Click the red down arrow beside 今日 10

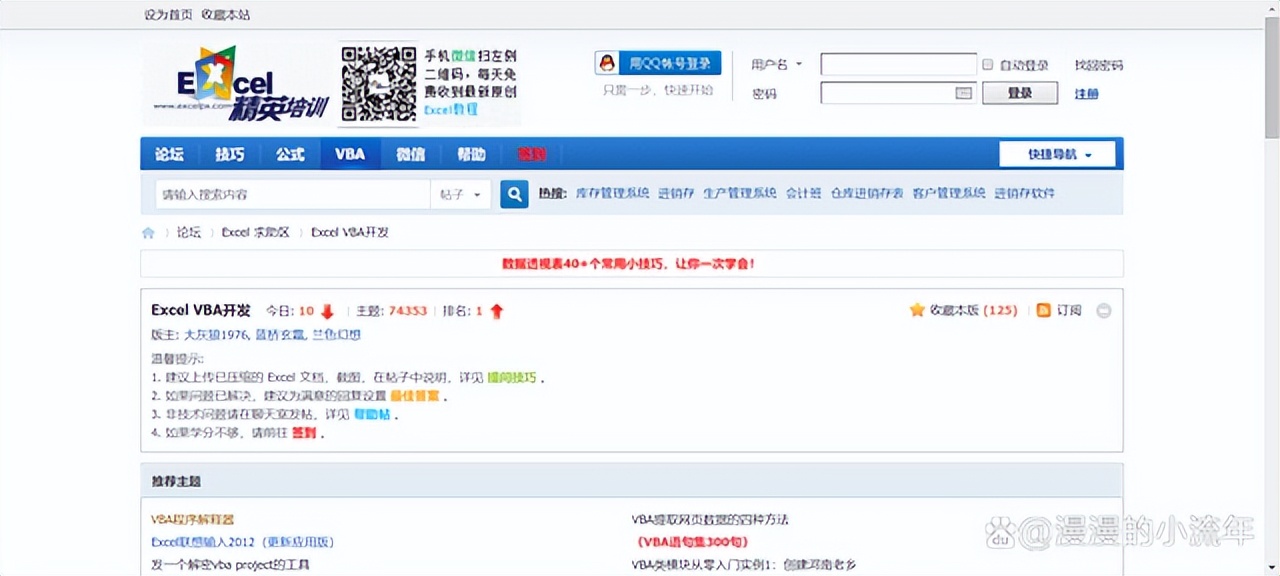tap(327, 311)
